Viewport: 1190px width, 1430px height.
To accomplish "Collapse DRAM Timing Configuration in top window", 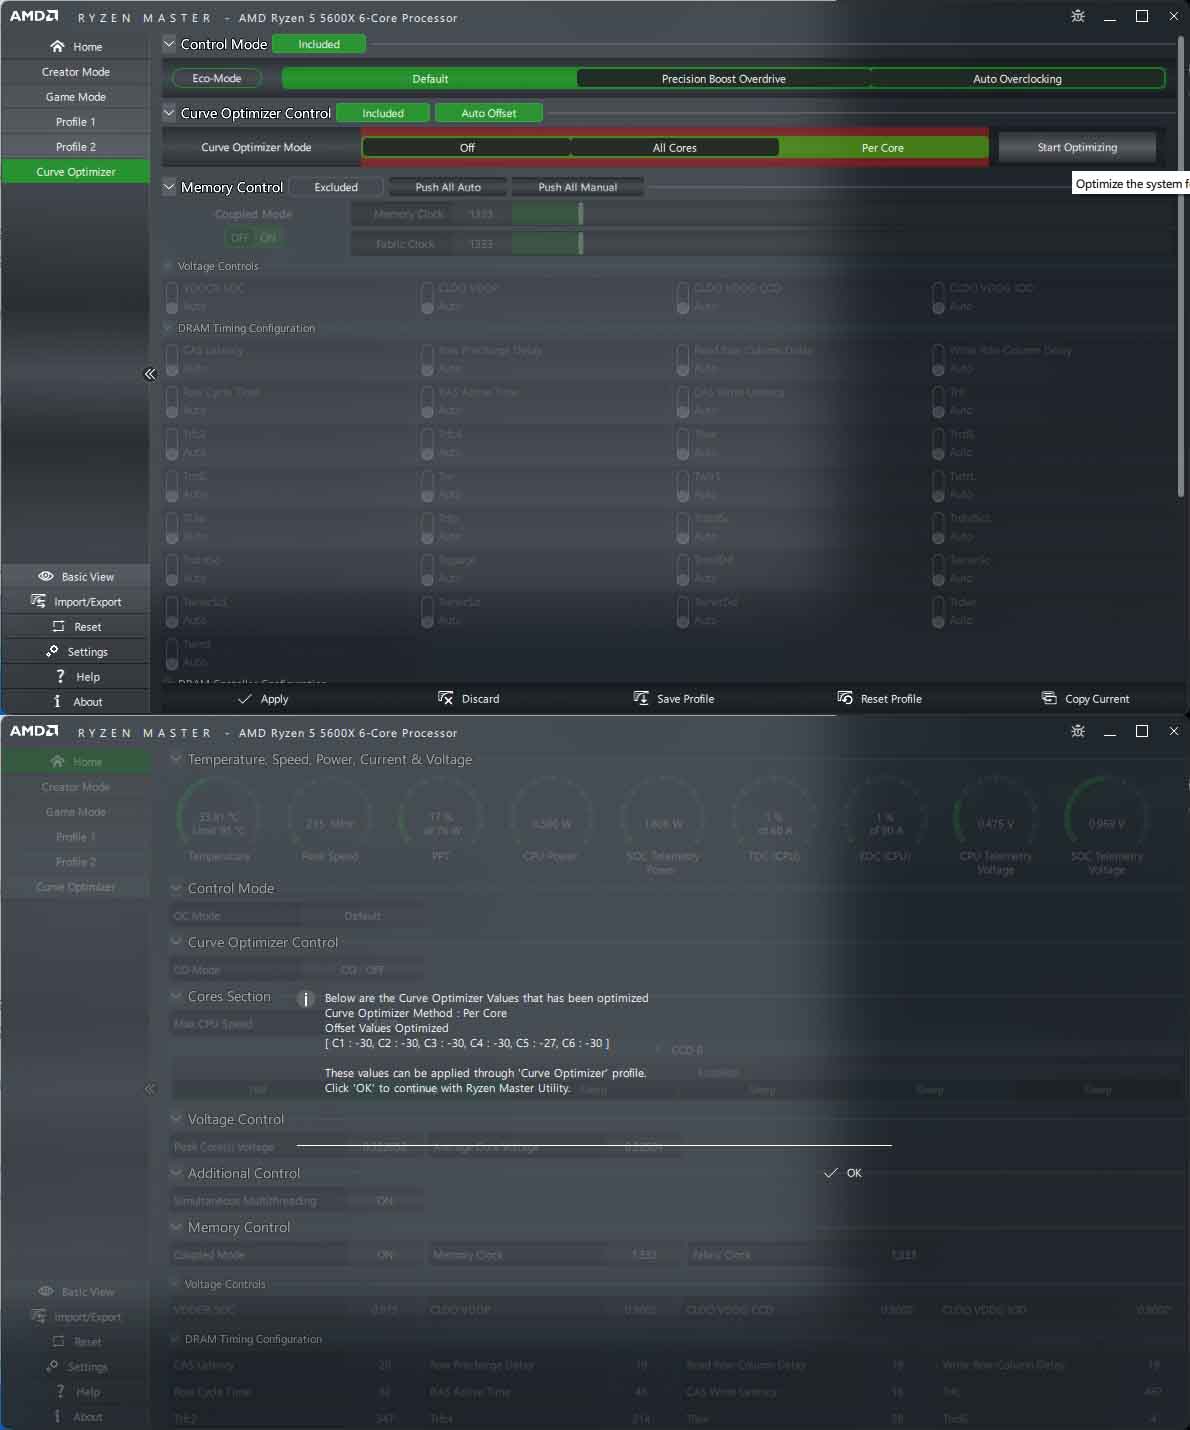I will 168,328.
